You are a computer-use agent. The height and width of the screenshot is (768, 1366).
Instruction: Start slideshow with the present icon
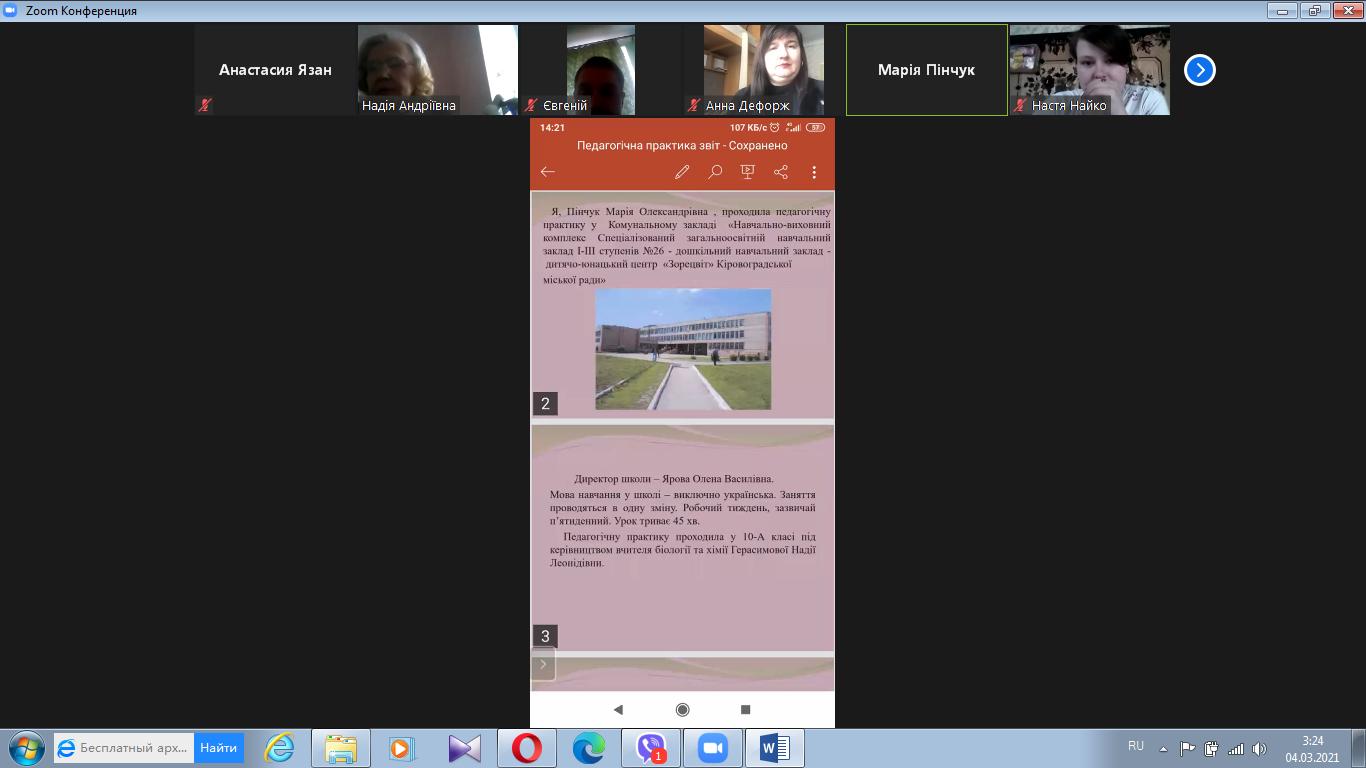pos(747,172)
